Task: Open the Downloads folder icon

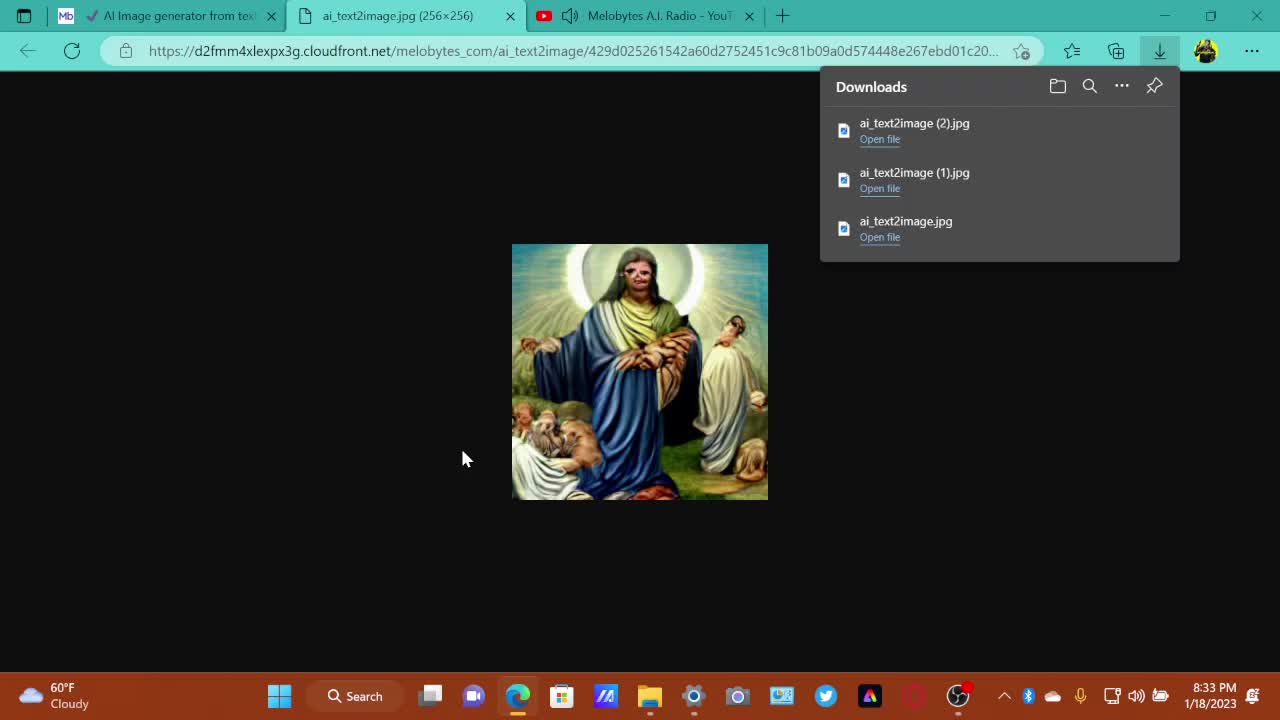Action: click(1058, 87)
